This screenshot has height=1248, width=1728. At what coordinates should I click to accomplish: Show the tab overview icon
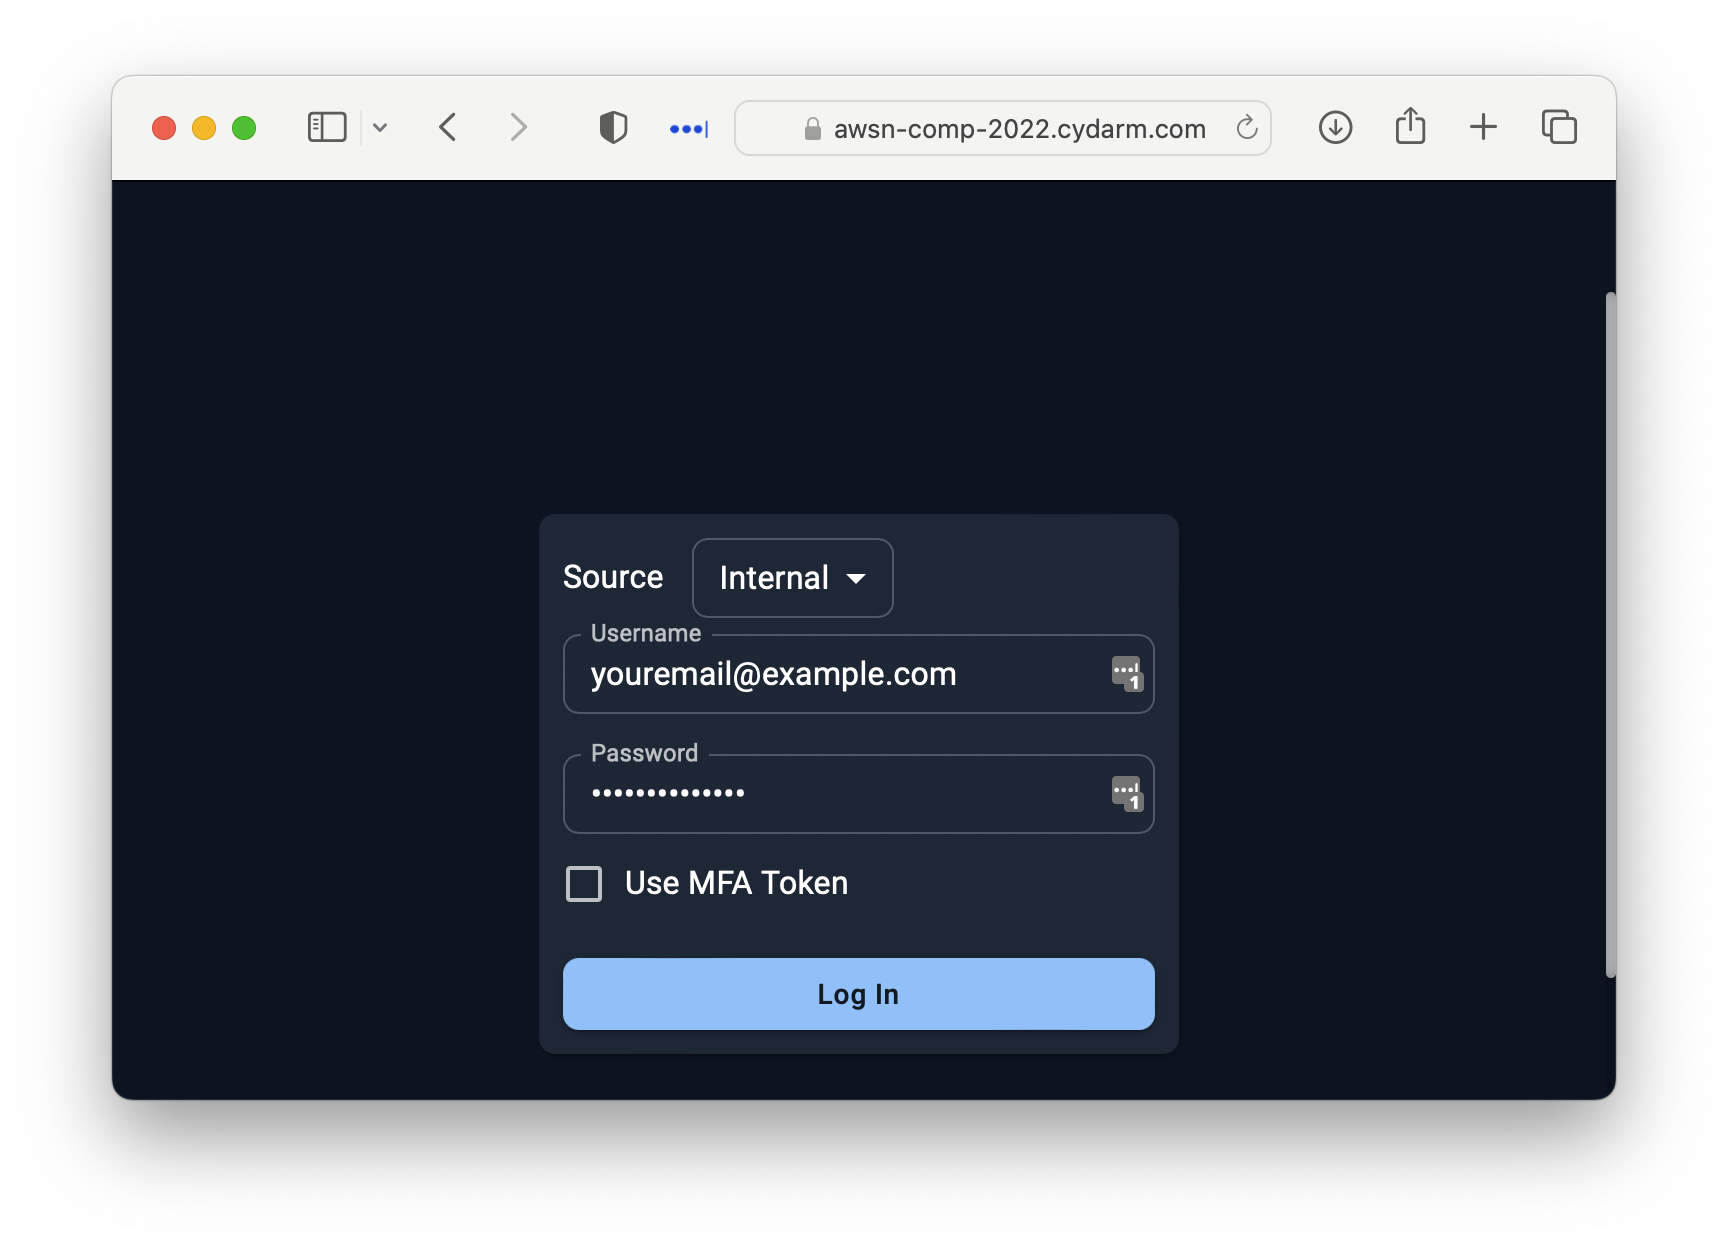[x=1559, y=127]
